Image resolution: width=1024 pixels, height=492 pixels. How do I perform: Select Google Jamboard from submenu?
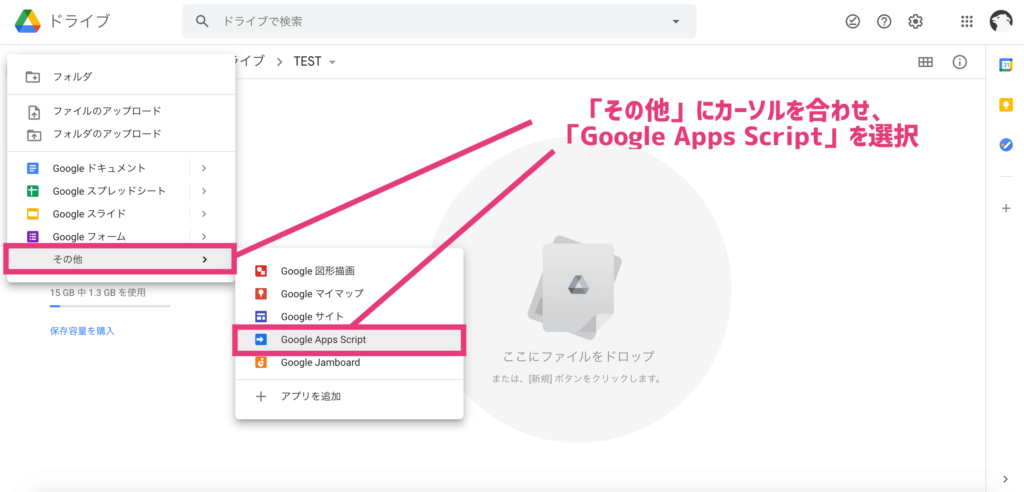[349, 362]
